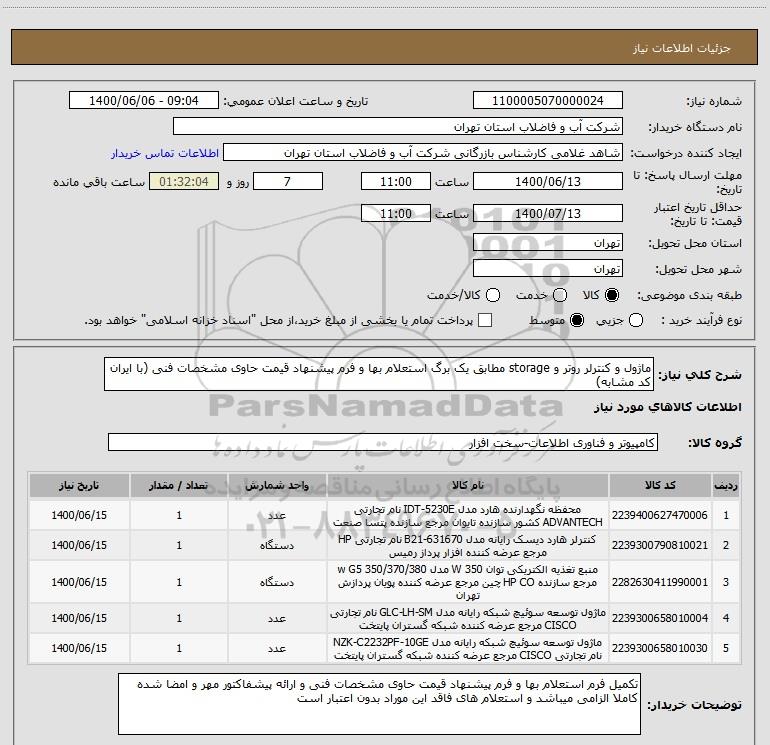Click the unit عدد cell in row 1
Image resolution: width=770 pixels, height=745 pixels.
tap(277, 515)
